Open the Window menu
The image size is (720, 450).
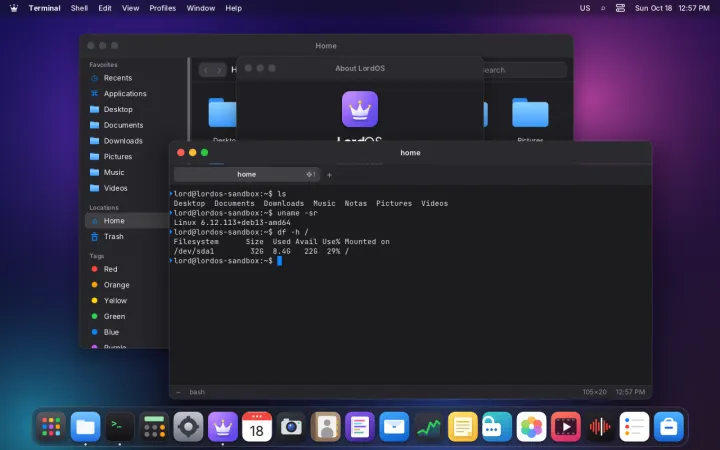coord(201,8)
